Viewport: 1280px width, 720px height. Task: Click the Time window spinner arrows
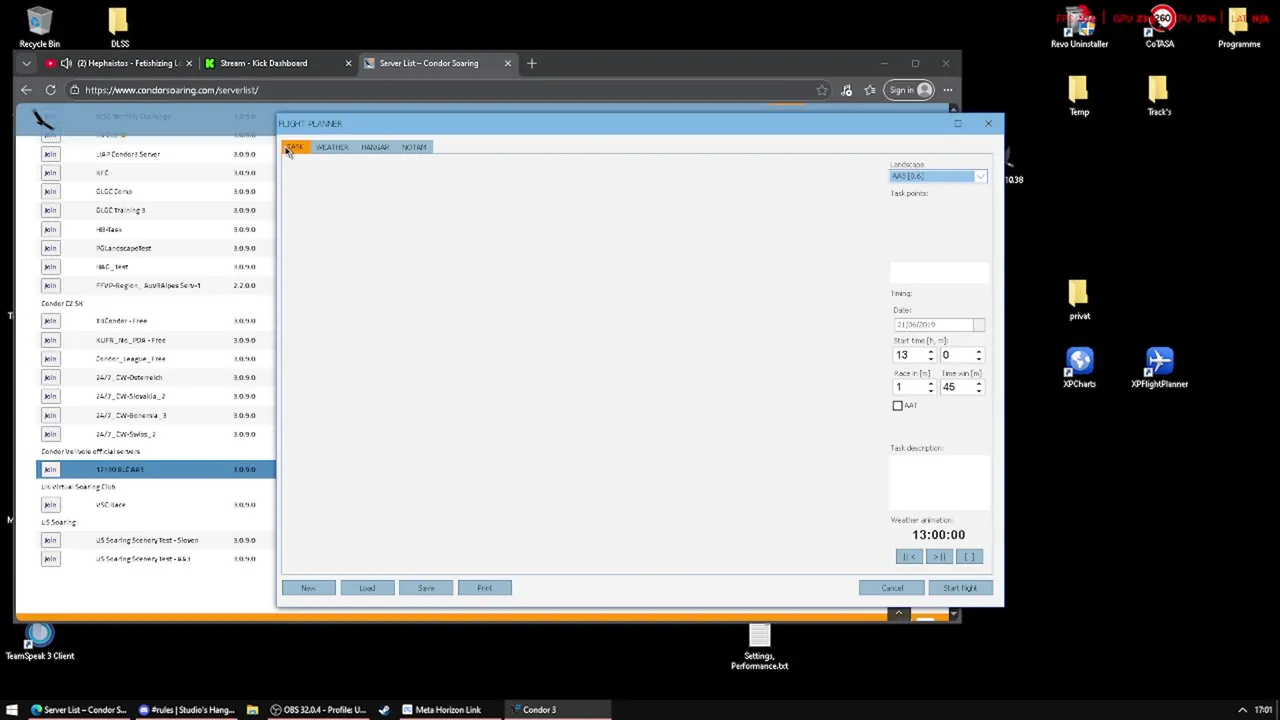tap(979, 387)
